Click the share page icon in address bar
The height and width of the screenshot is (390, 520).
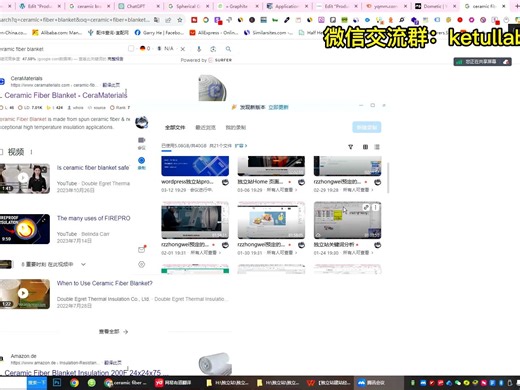[168, 20]
